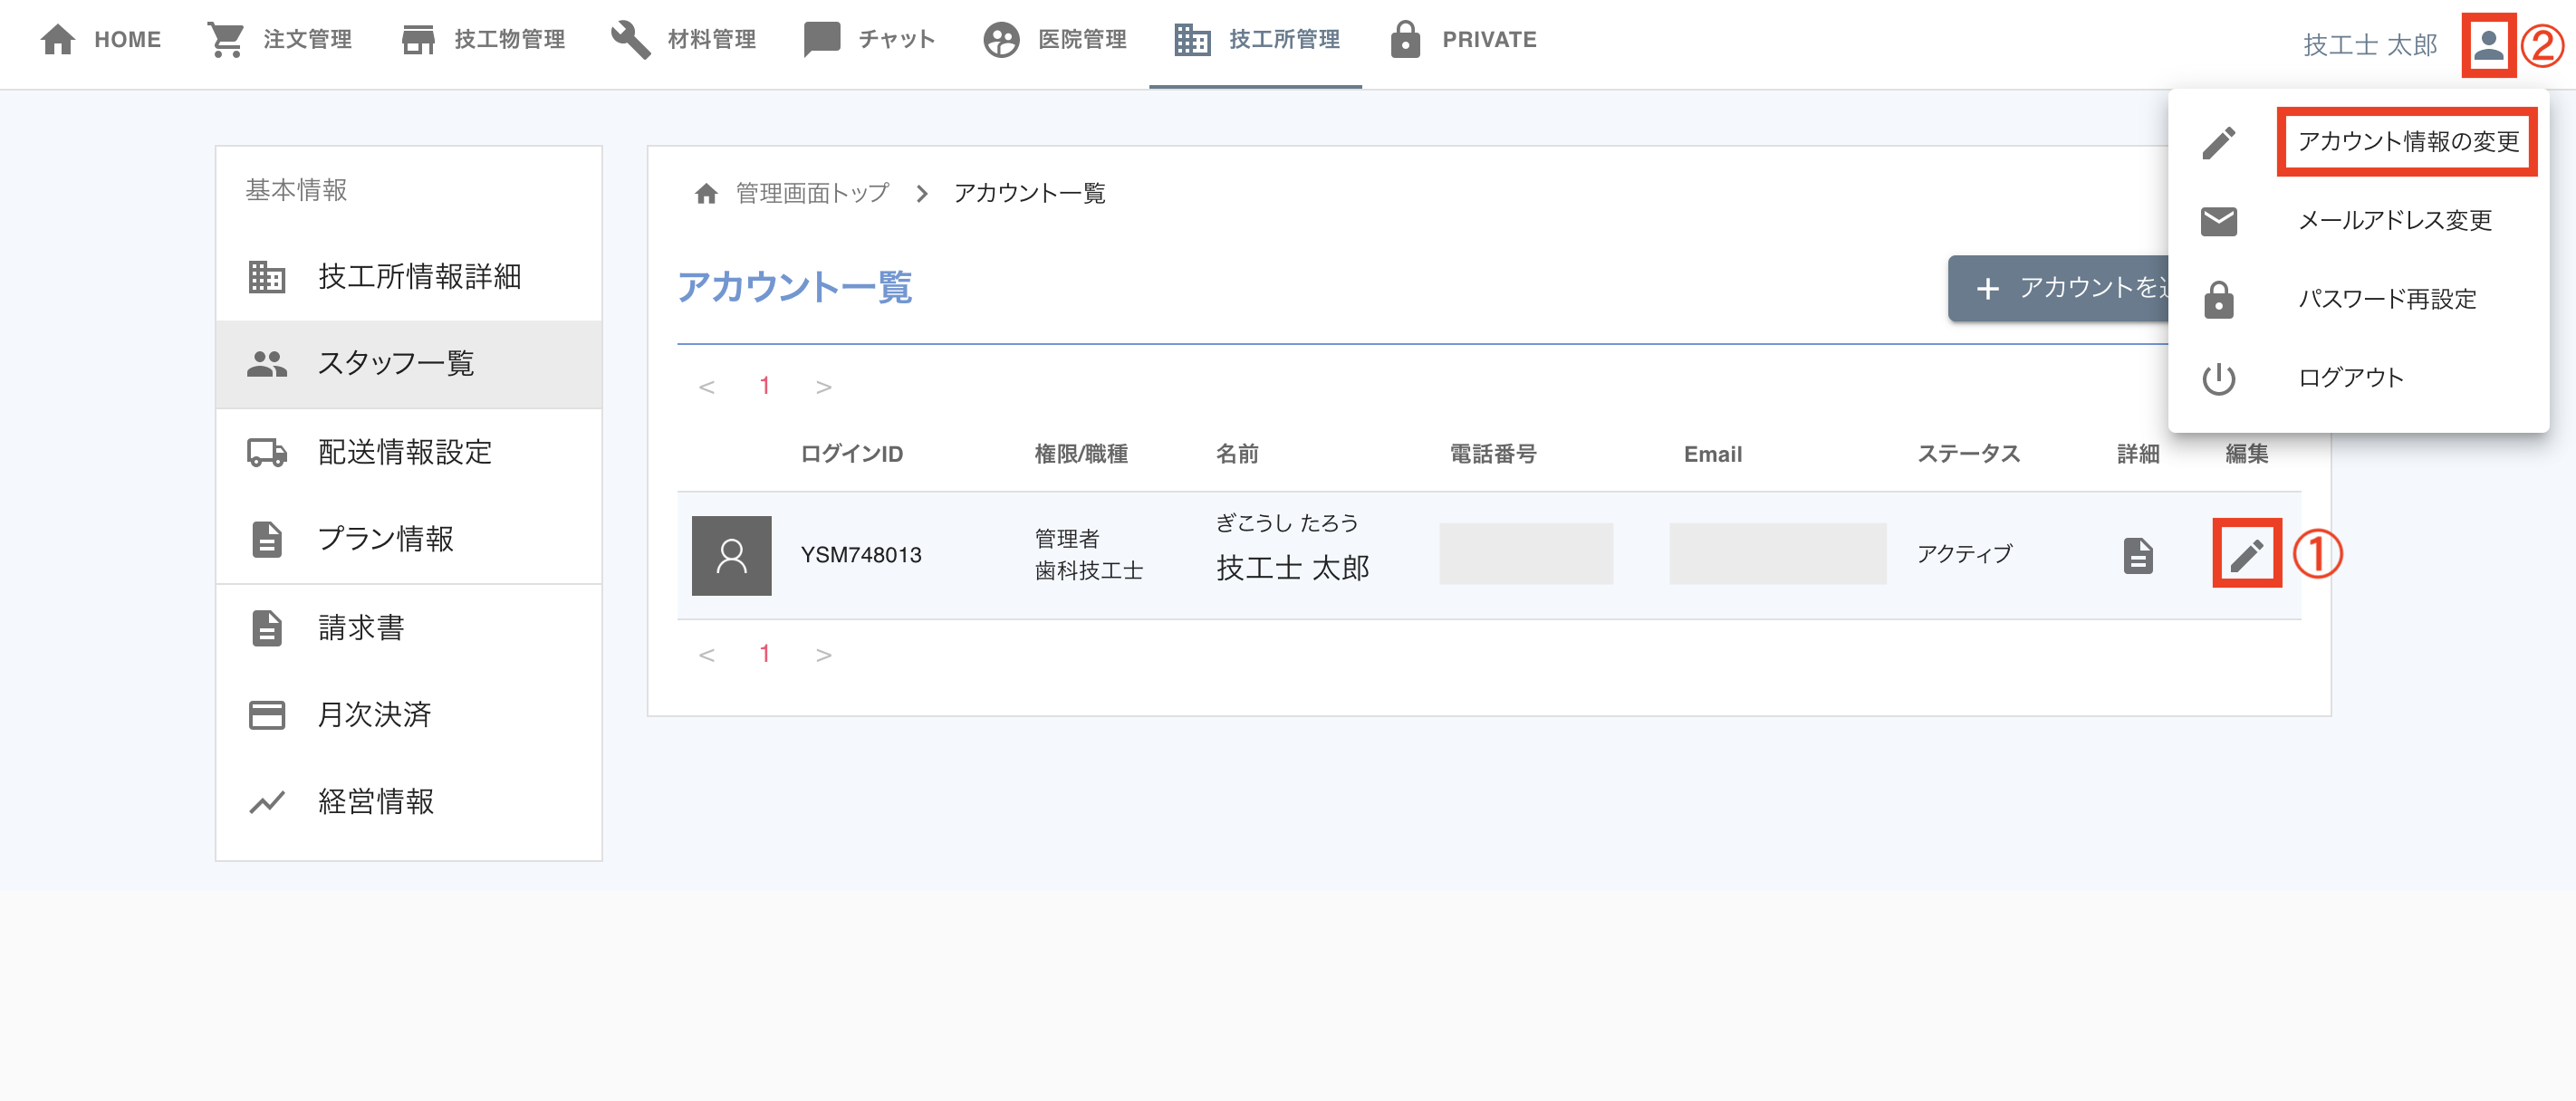
Task: Select パスワード再設定 menu entry
Action: tap(2386, 299)
